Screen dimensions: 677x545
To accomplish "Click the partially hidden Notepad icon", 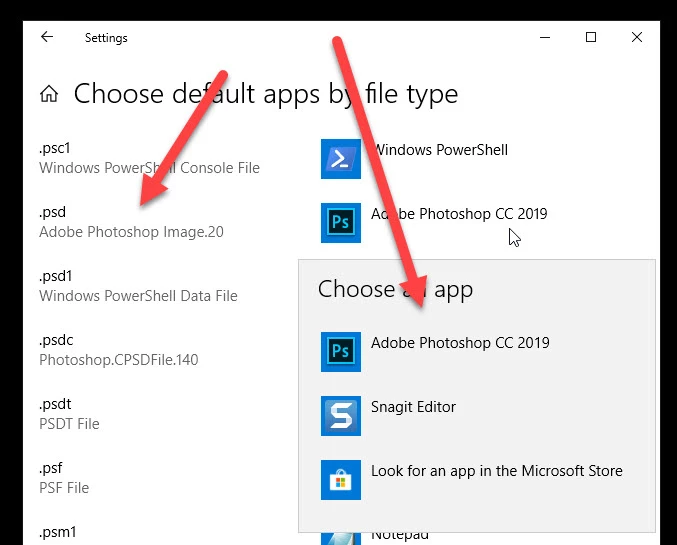I will click(x=341, y=539).
